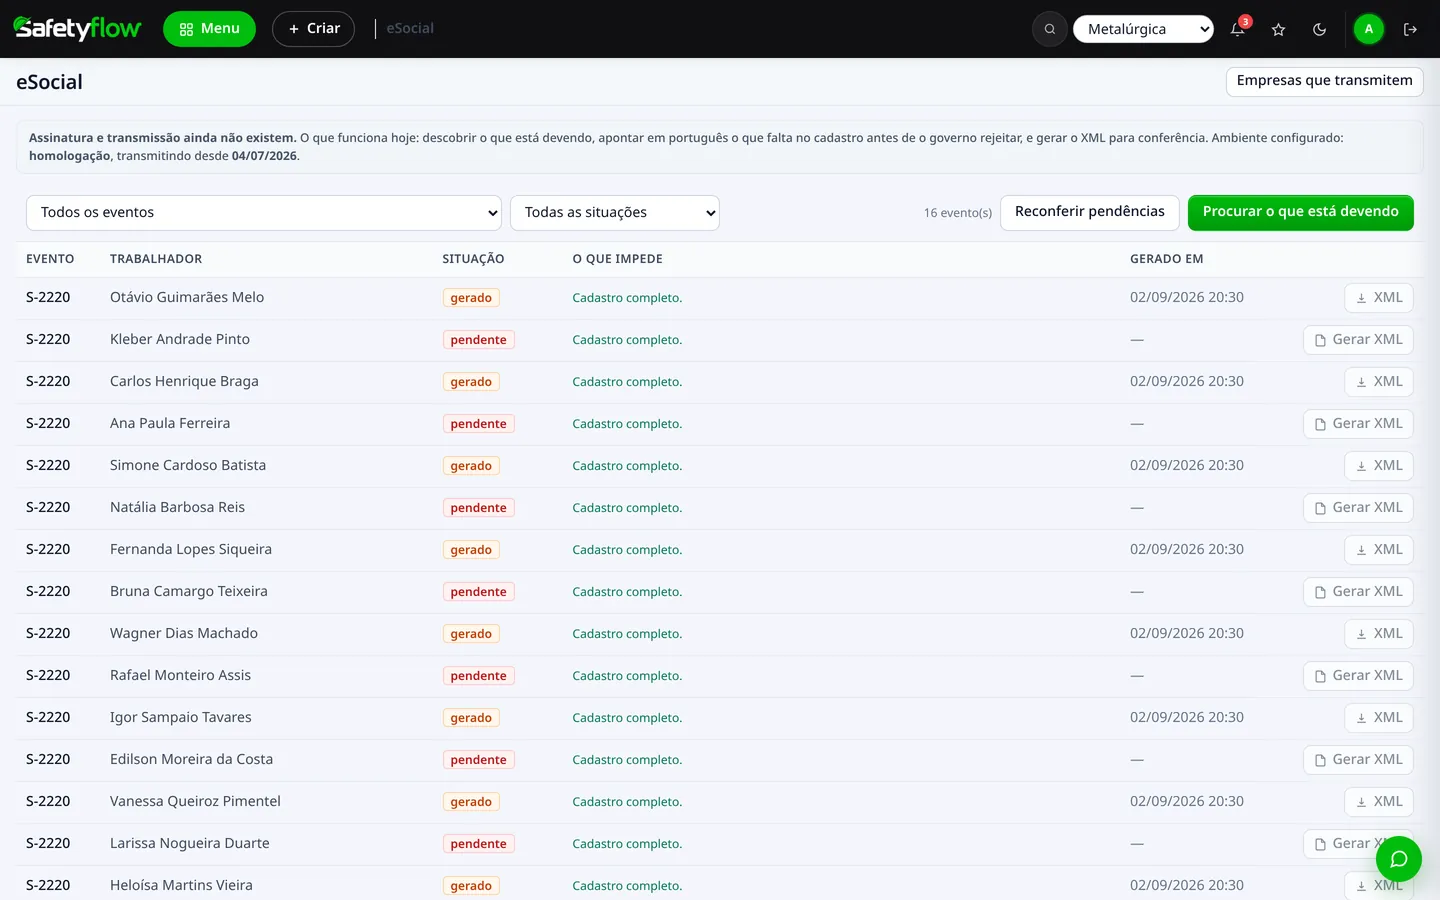Generate XML for Natália Barbosa Reis

[x=1358, y=508]
